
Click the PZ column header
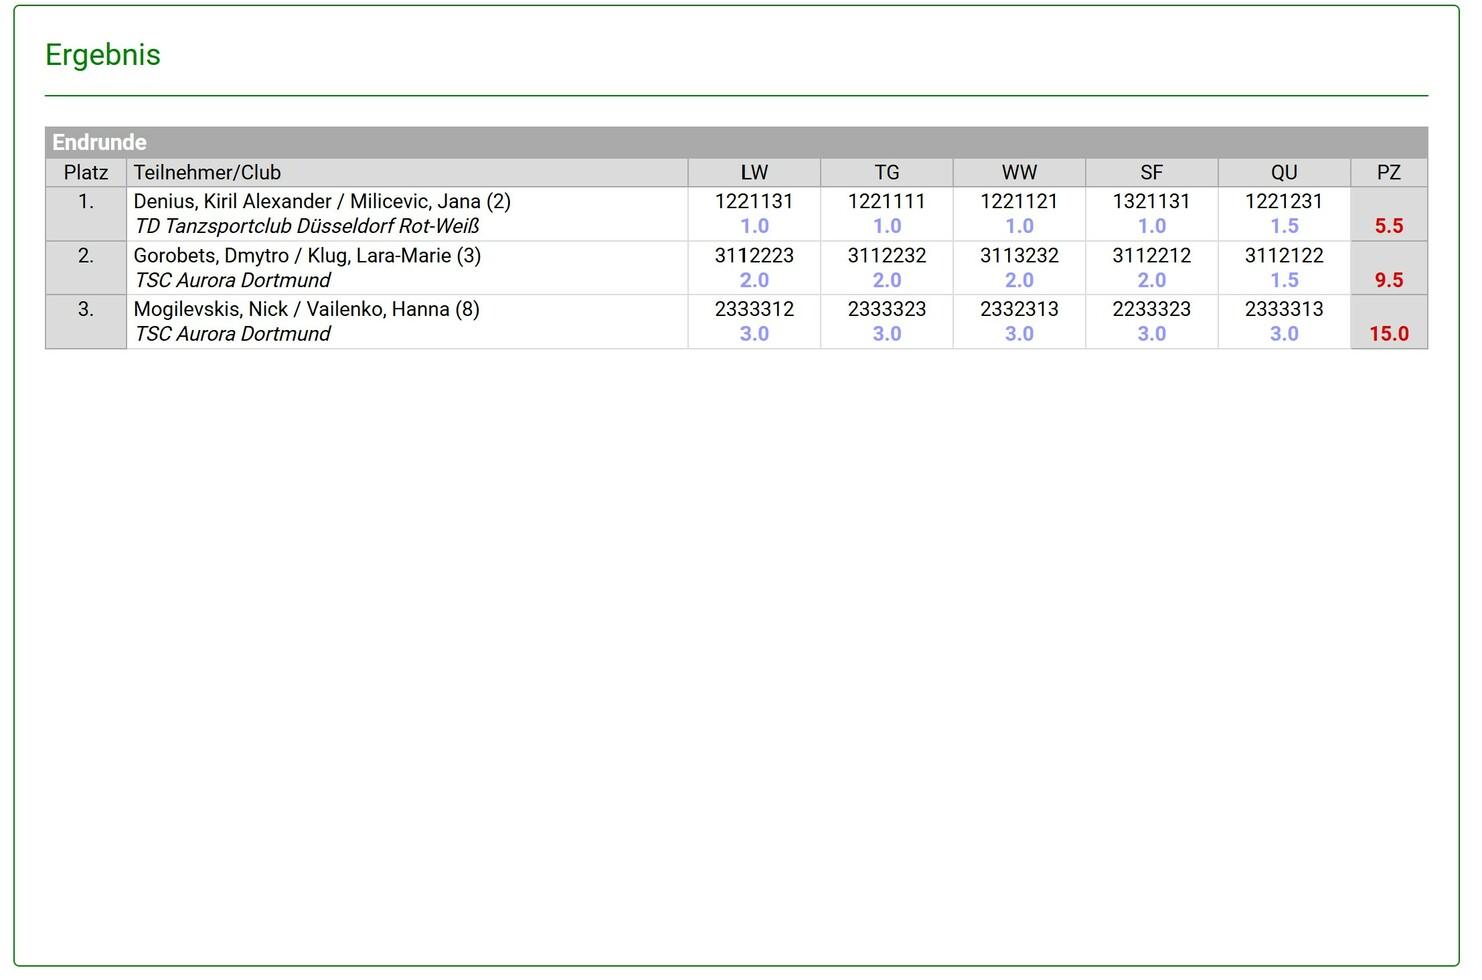[1388, 172]
